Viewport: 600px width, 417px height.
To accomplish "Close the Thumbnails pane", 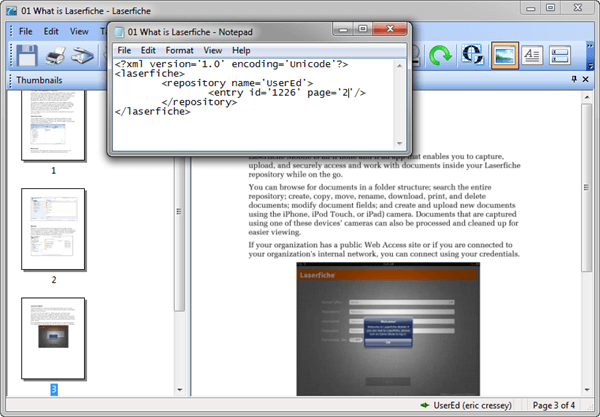I will 585,79.
